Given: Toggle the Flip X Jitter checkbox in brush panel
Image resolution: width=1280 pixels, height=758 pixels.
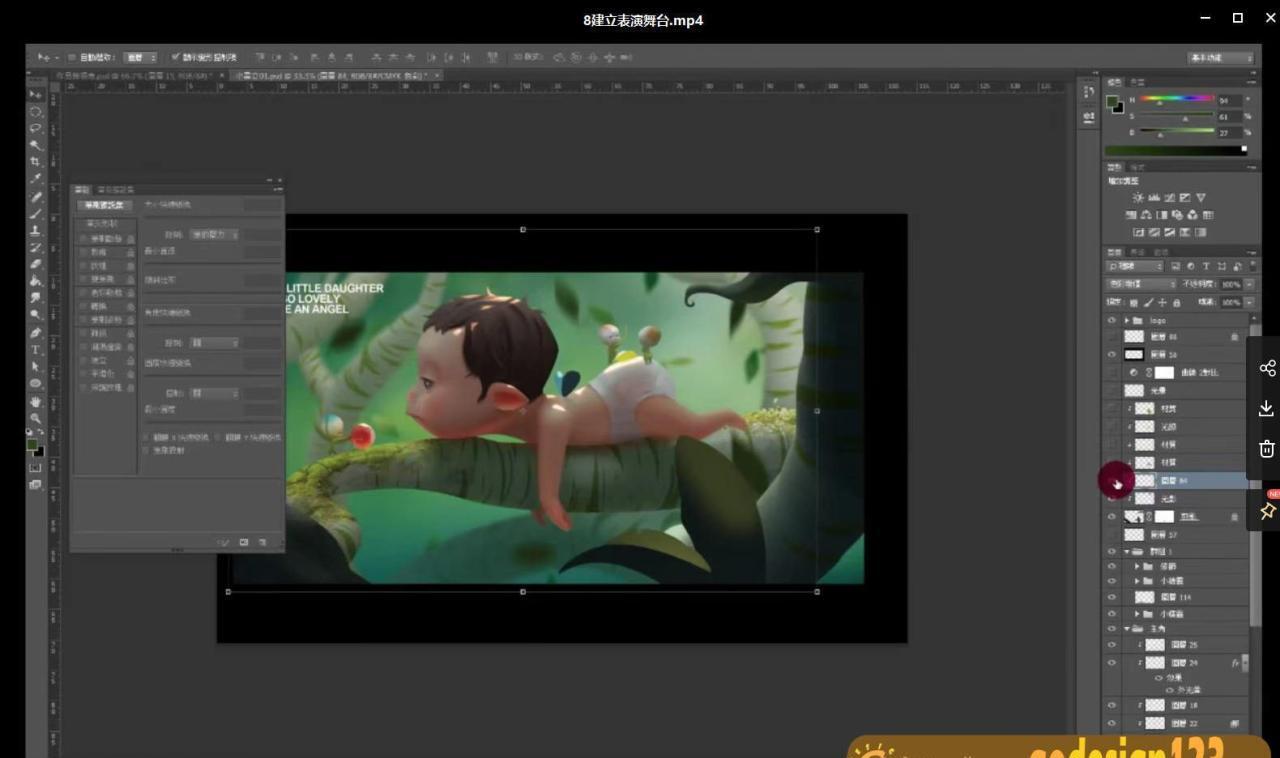Looking at the screenshot, I should click(x=146, y=437).
